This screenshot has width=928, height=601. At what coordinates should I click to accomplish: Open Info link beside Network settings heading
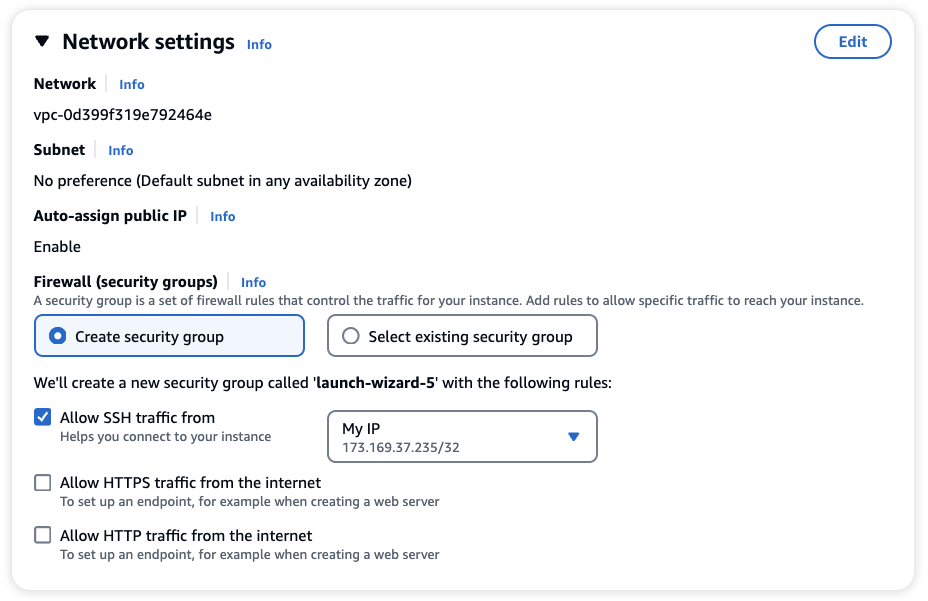(259, 44)
